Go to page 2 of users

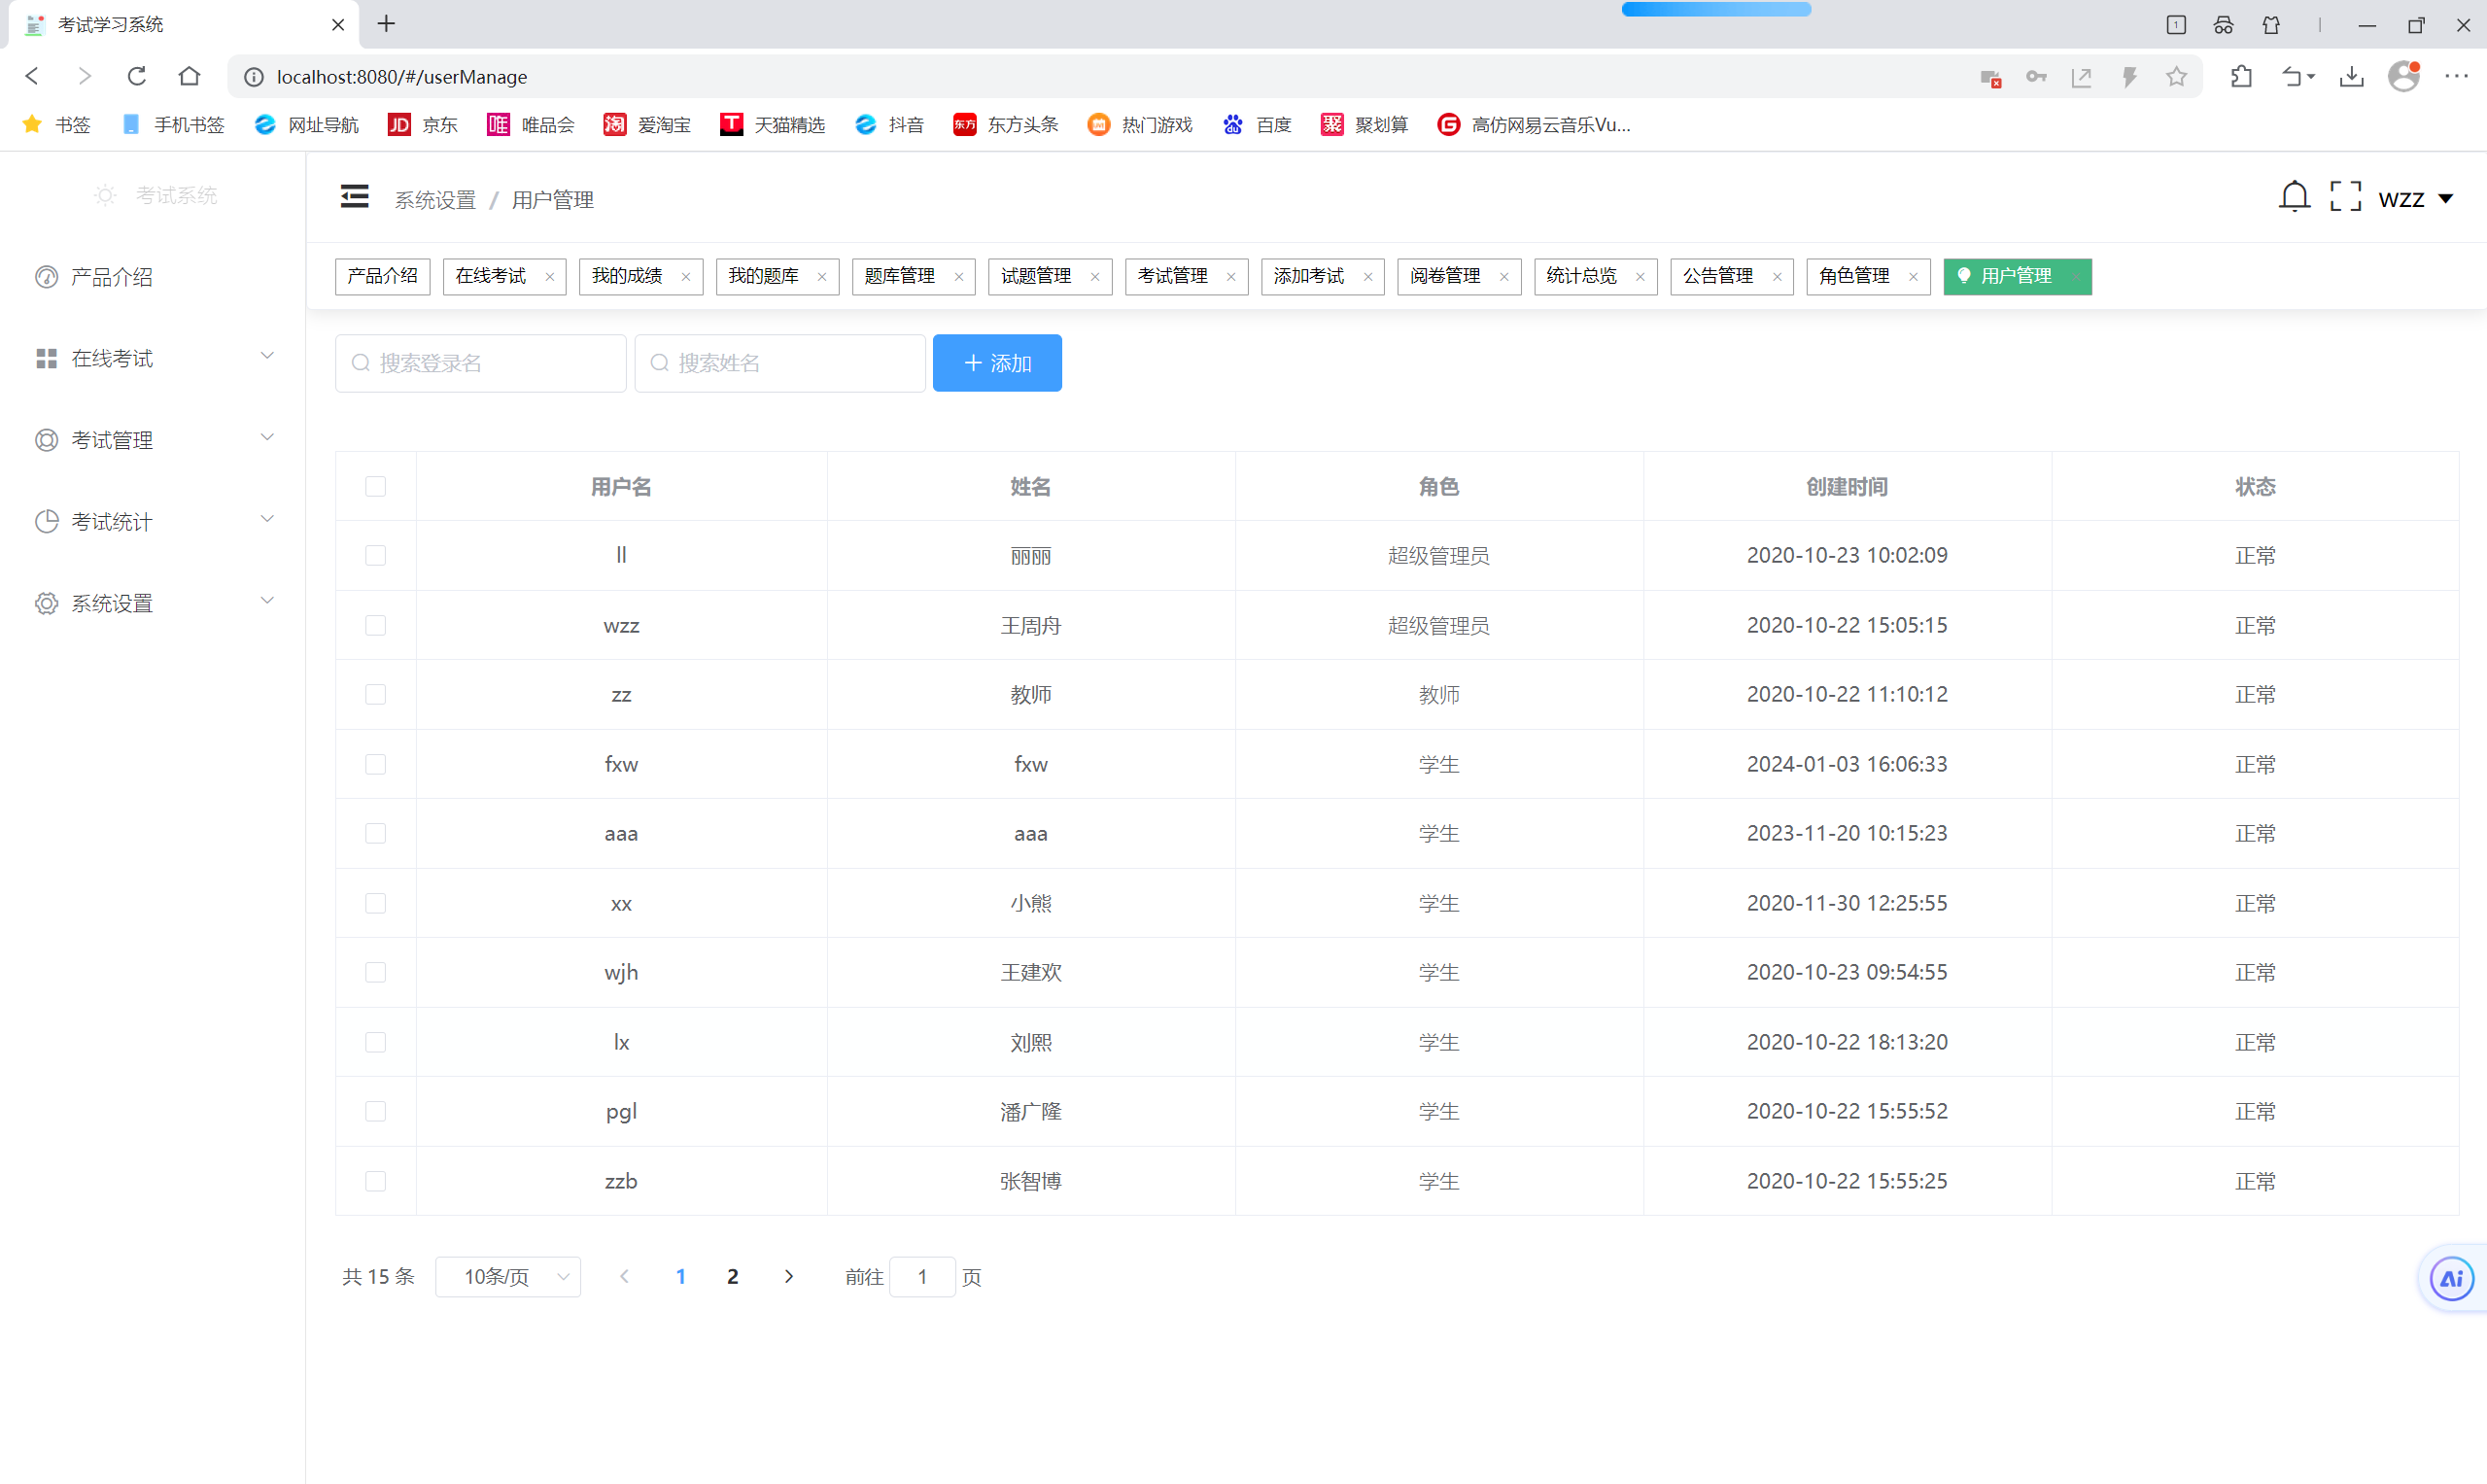pos(732,1277)
